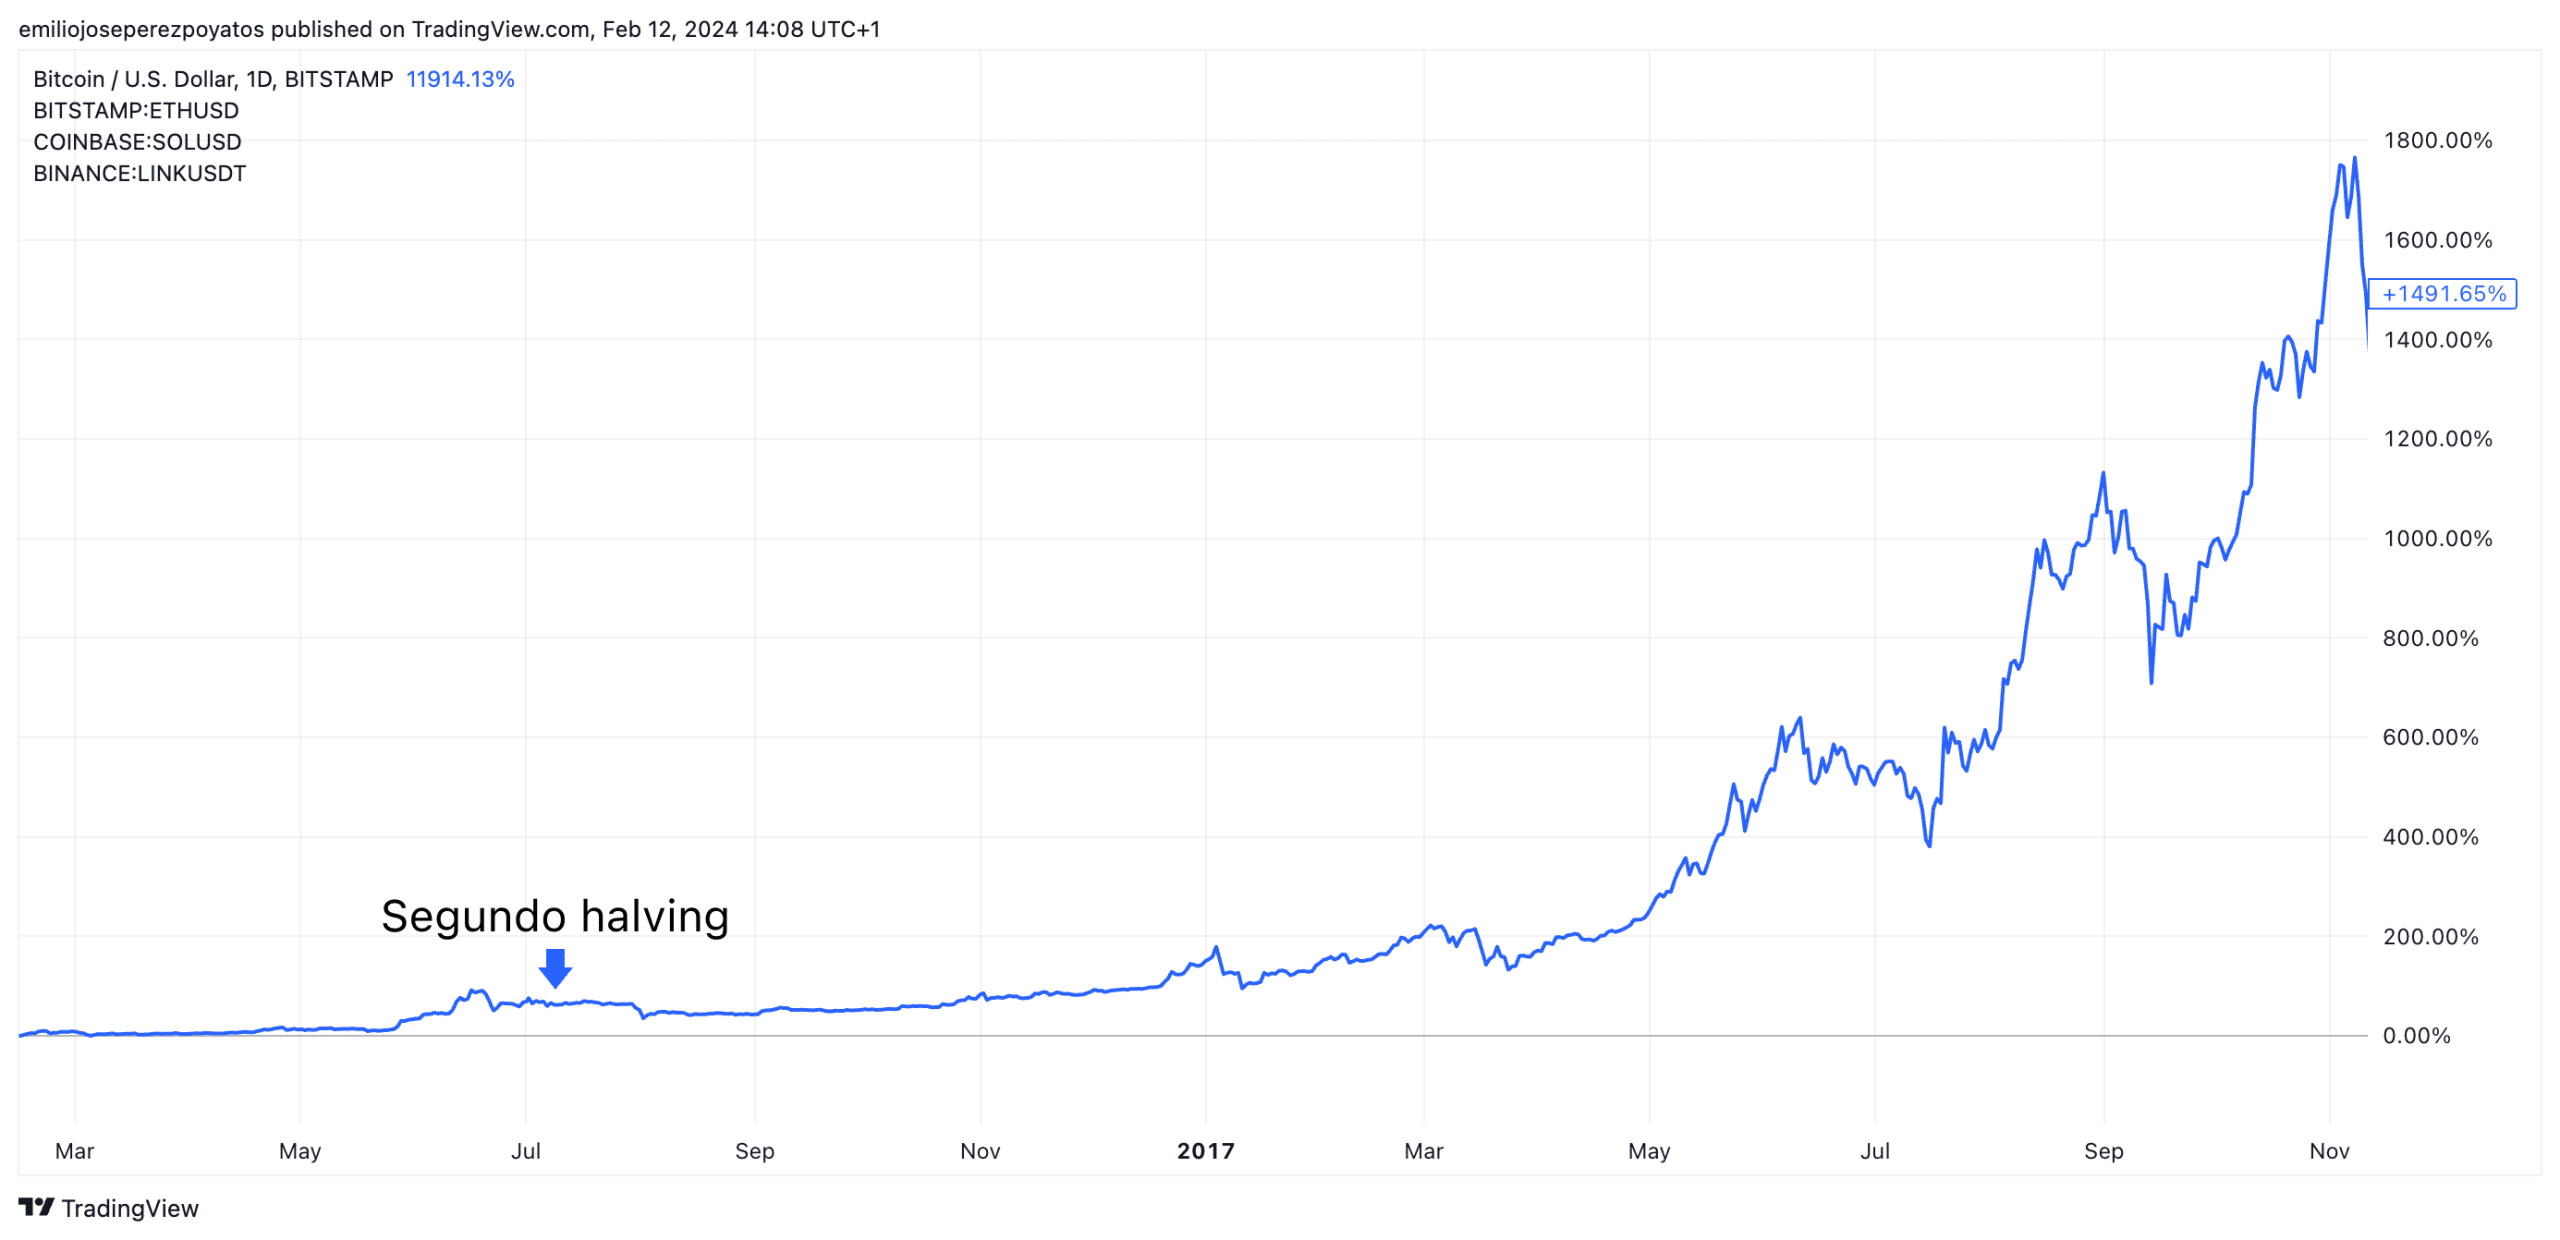Select the Segundo halving text annotation
This screenshot has height=1240, width=2560.
555,916
